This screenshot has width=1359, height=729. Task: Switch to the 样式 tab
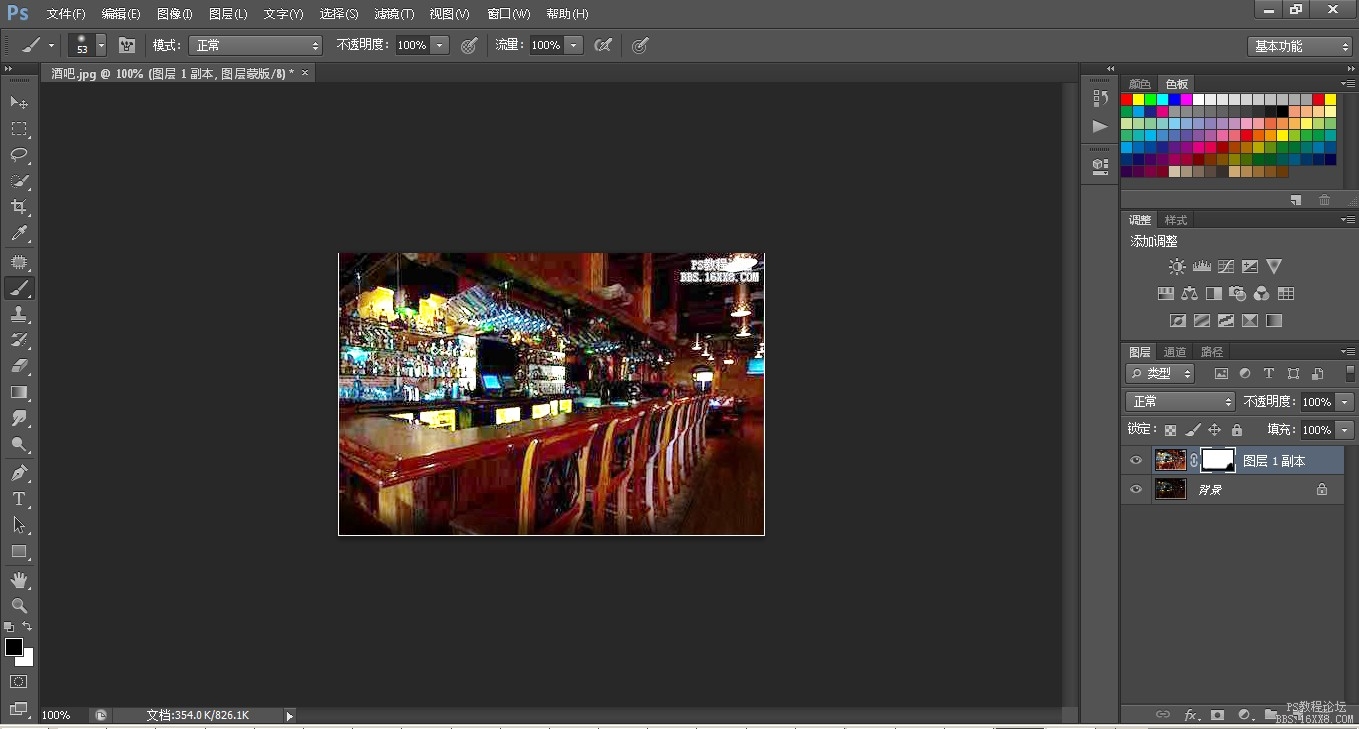click(x=1176, y=220)
